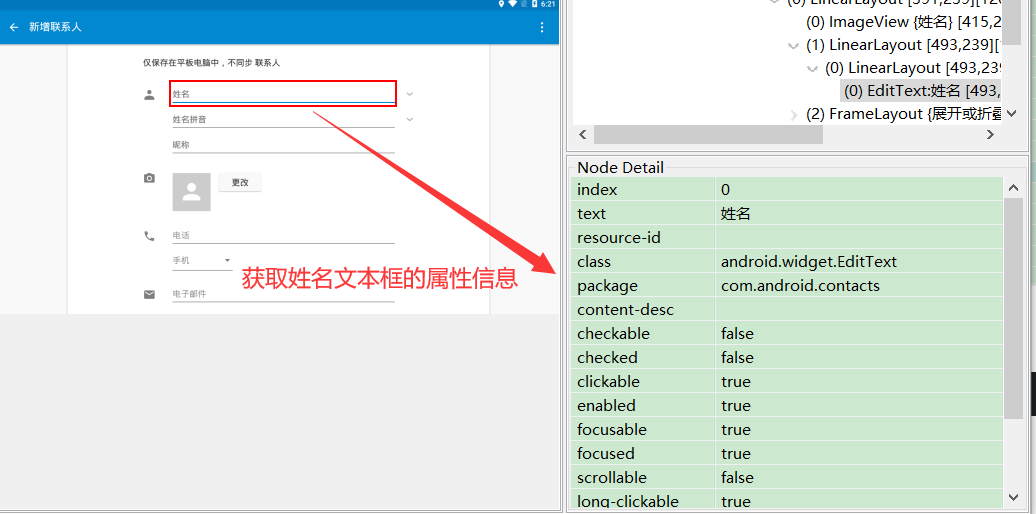Click tree horizontal scrollbar right arrow
Screen dimensions: 1036x514
[x=990, y=134]
